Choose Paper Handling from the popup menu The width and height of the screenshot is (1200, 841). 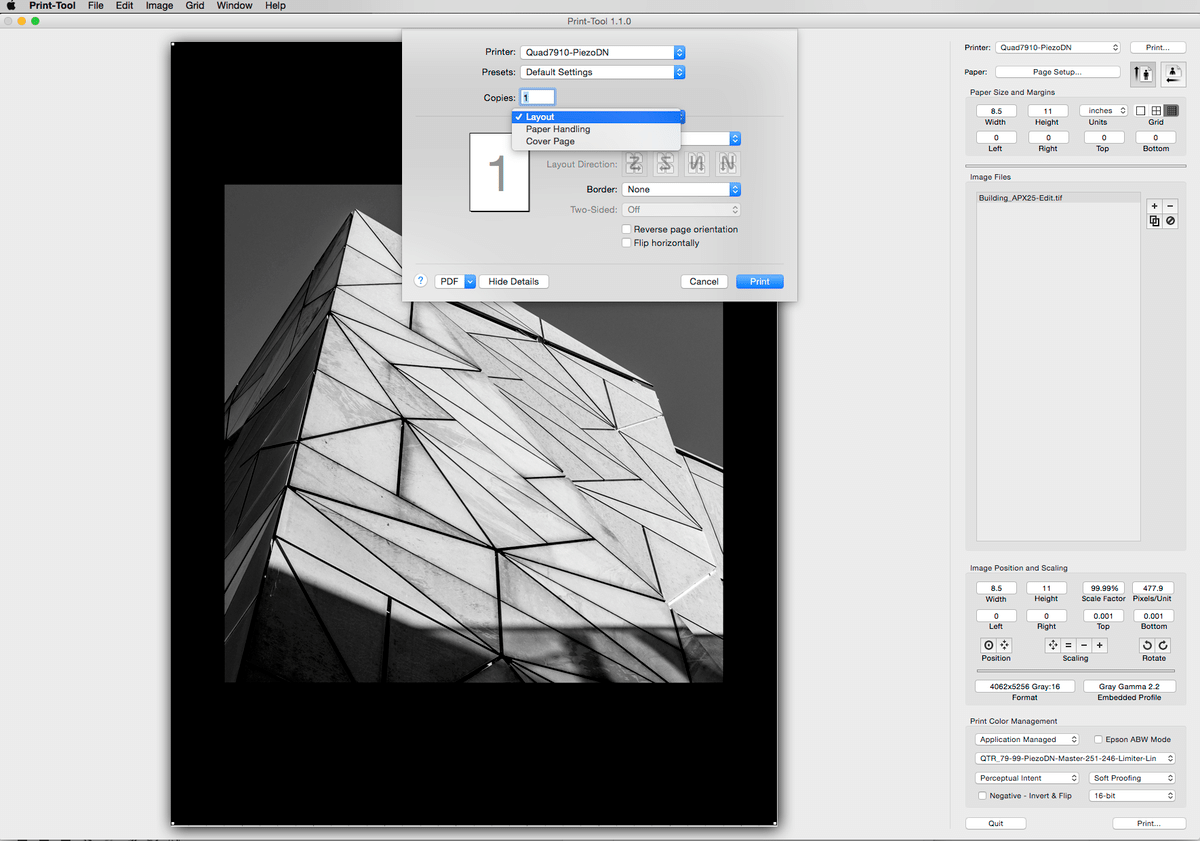click(558, 129)
